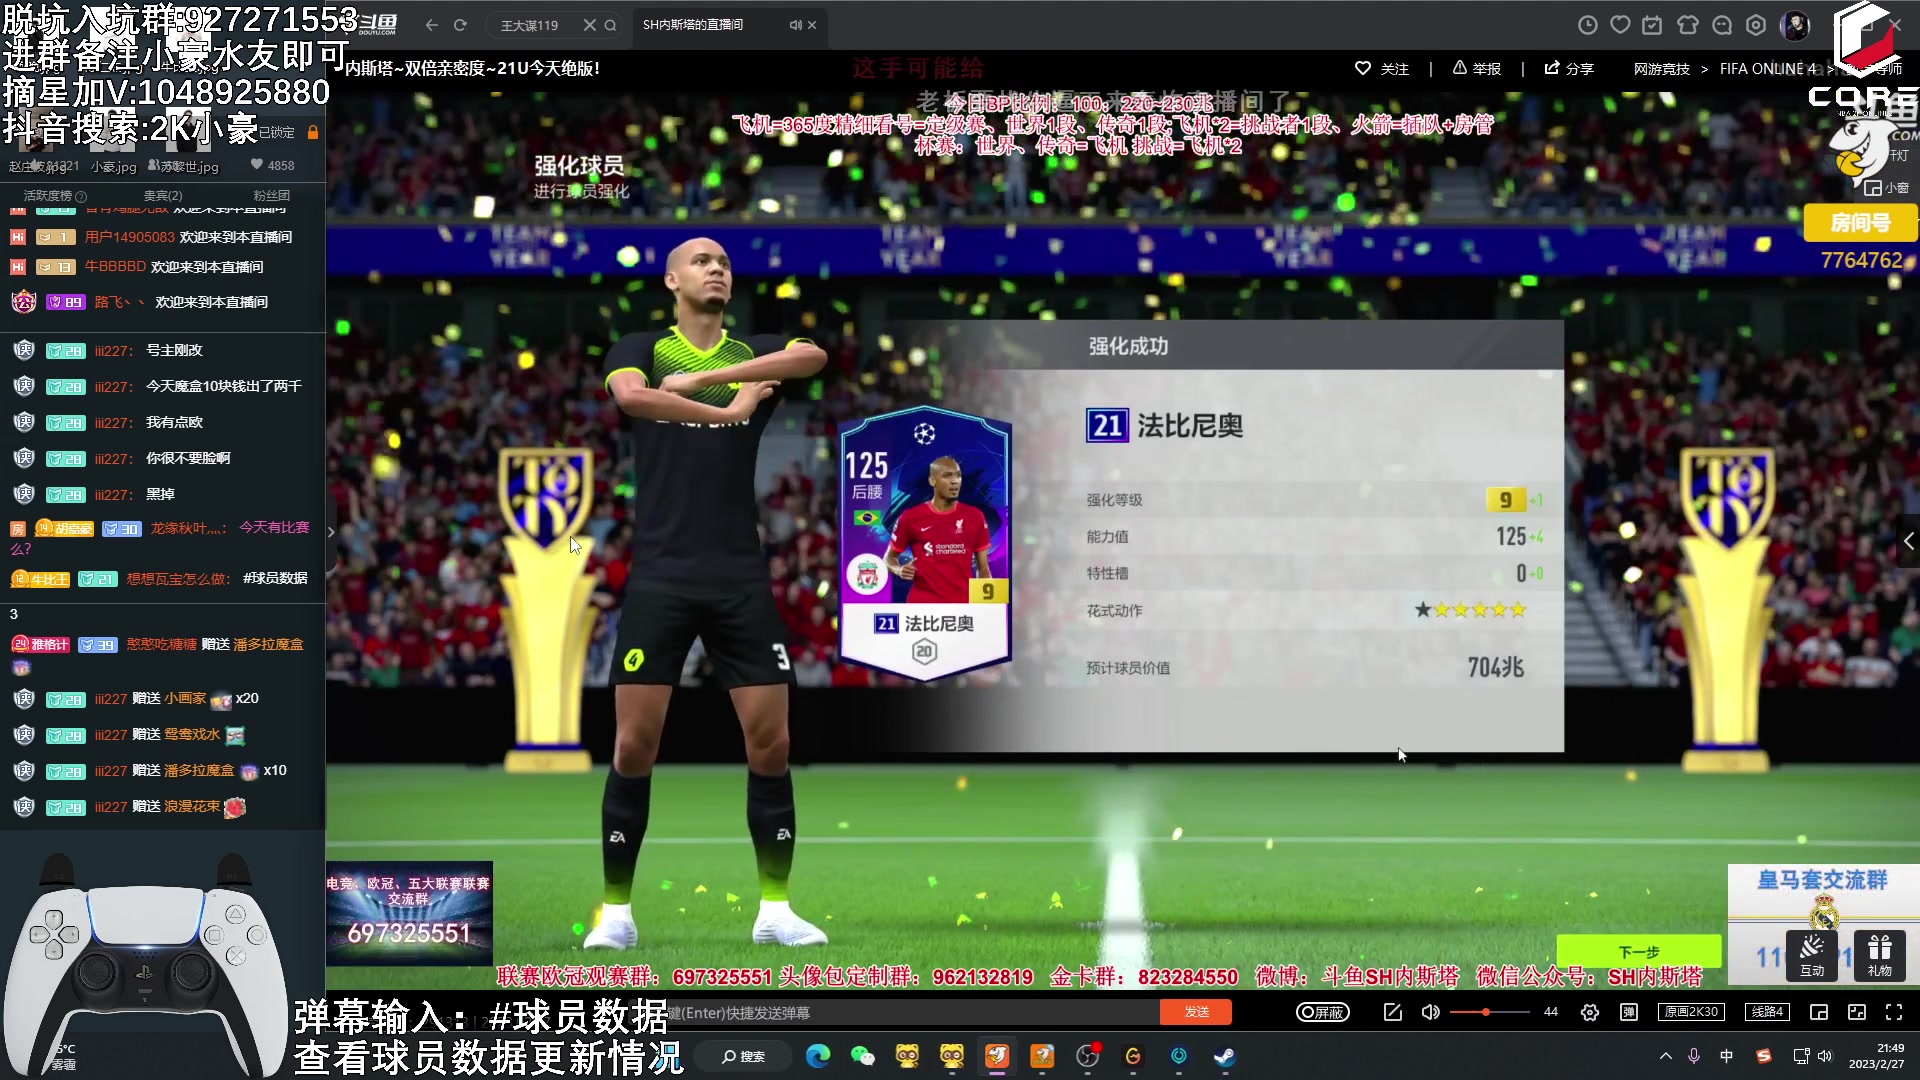The height and width of the screenshot is (1080, 1920).
Task: Switch to the 粉丝团 tab
Action: [x=271, y=196]
